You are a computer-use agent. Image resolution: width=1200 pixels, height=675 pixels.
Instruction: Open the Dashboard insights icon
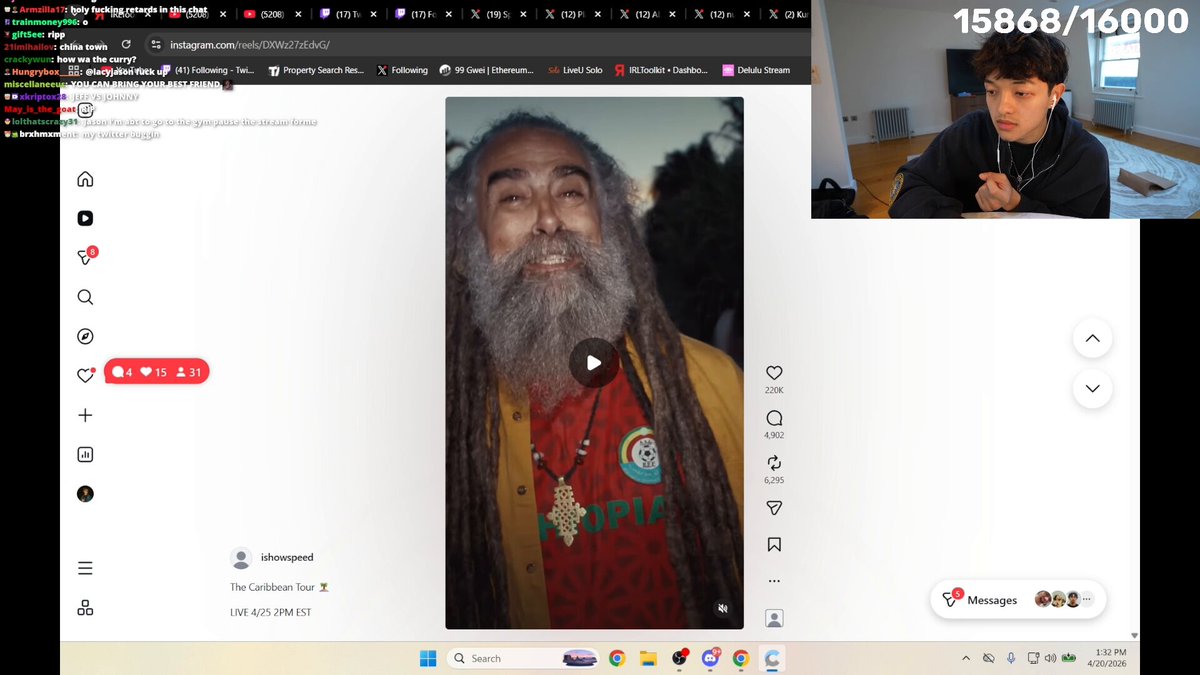tap(85, 454)
